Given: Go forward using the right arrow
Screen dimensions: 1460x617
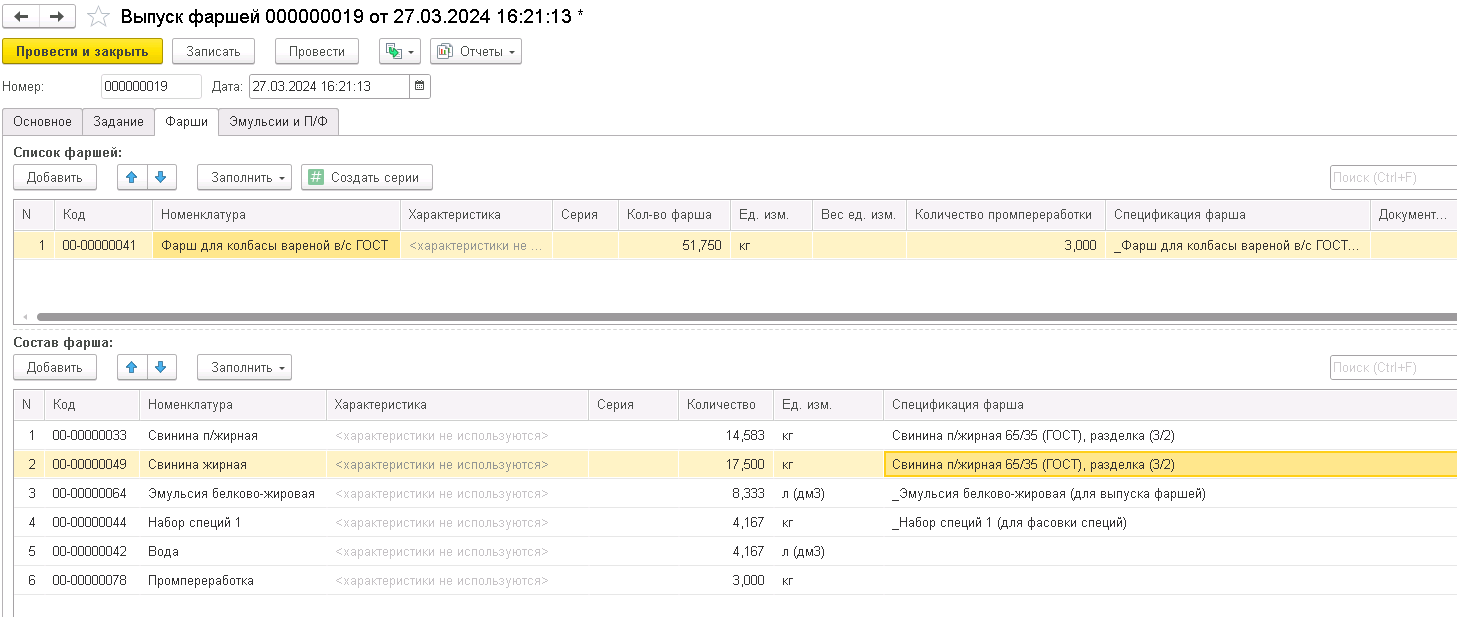Looking at the screenshot, I should pyautogui.click(x=57, y=17).
